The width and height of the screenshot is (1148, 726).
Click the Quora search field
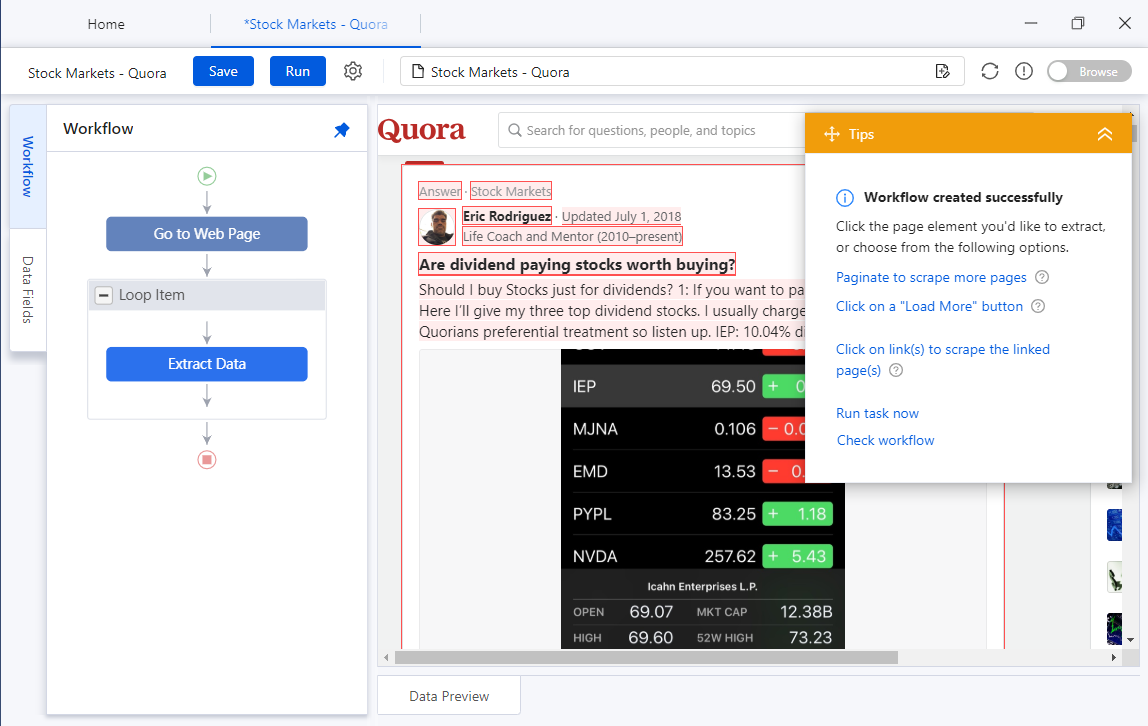pos(652,130)
